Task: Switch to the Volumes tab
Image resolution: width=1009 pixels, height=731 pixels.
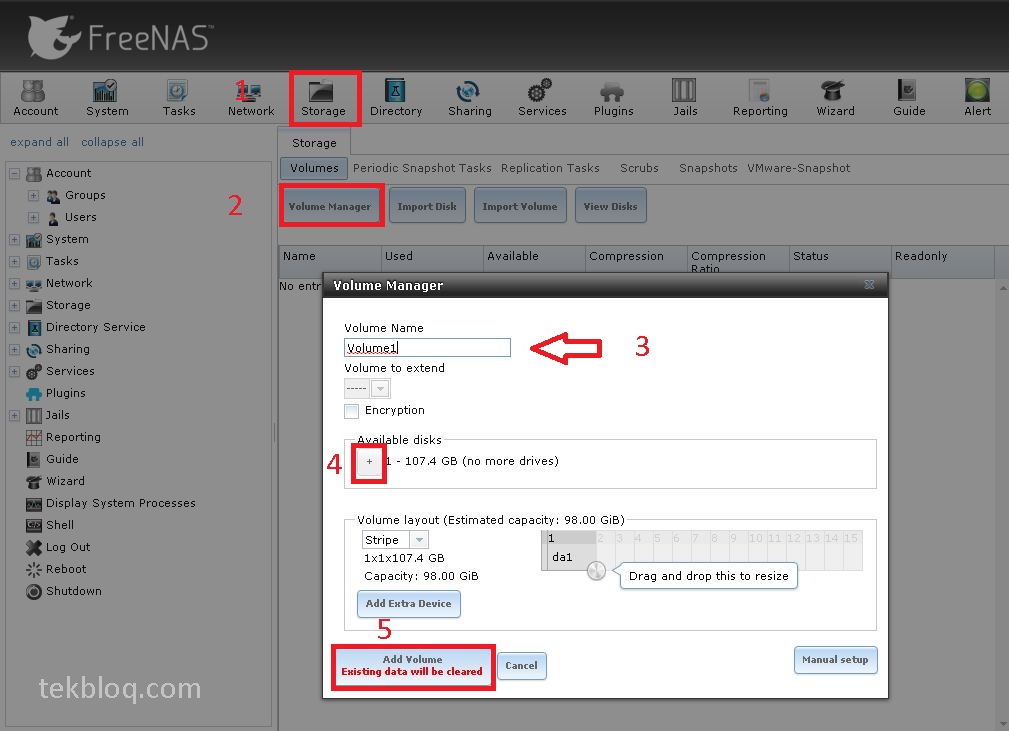Action: pyautogui.click(x=314, y=168)
